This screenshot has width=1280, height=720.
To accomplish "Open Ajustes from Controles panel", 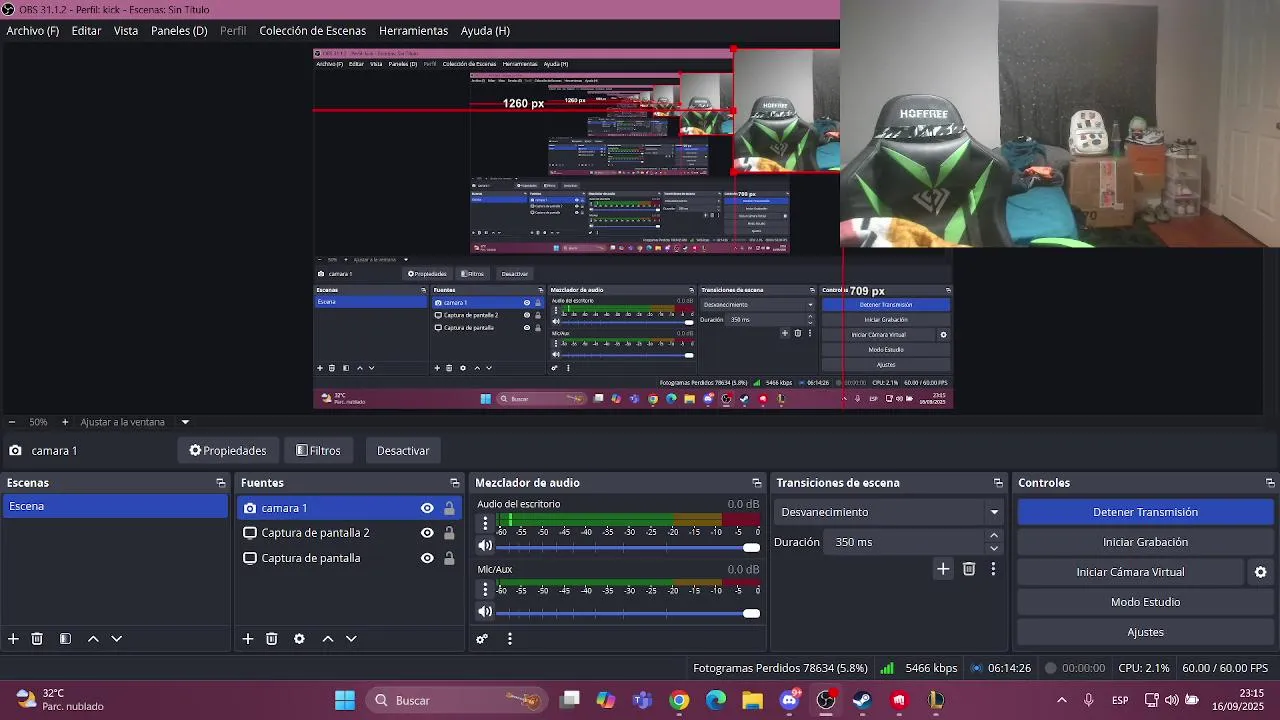I will click(1145, 632).
